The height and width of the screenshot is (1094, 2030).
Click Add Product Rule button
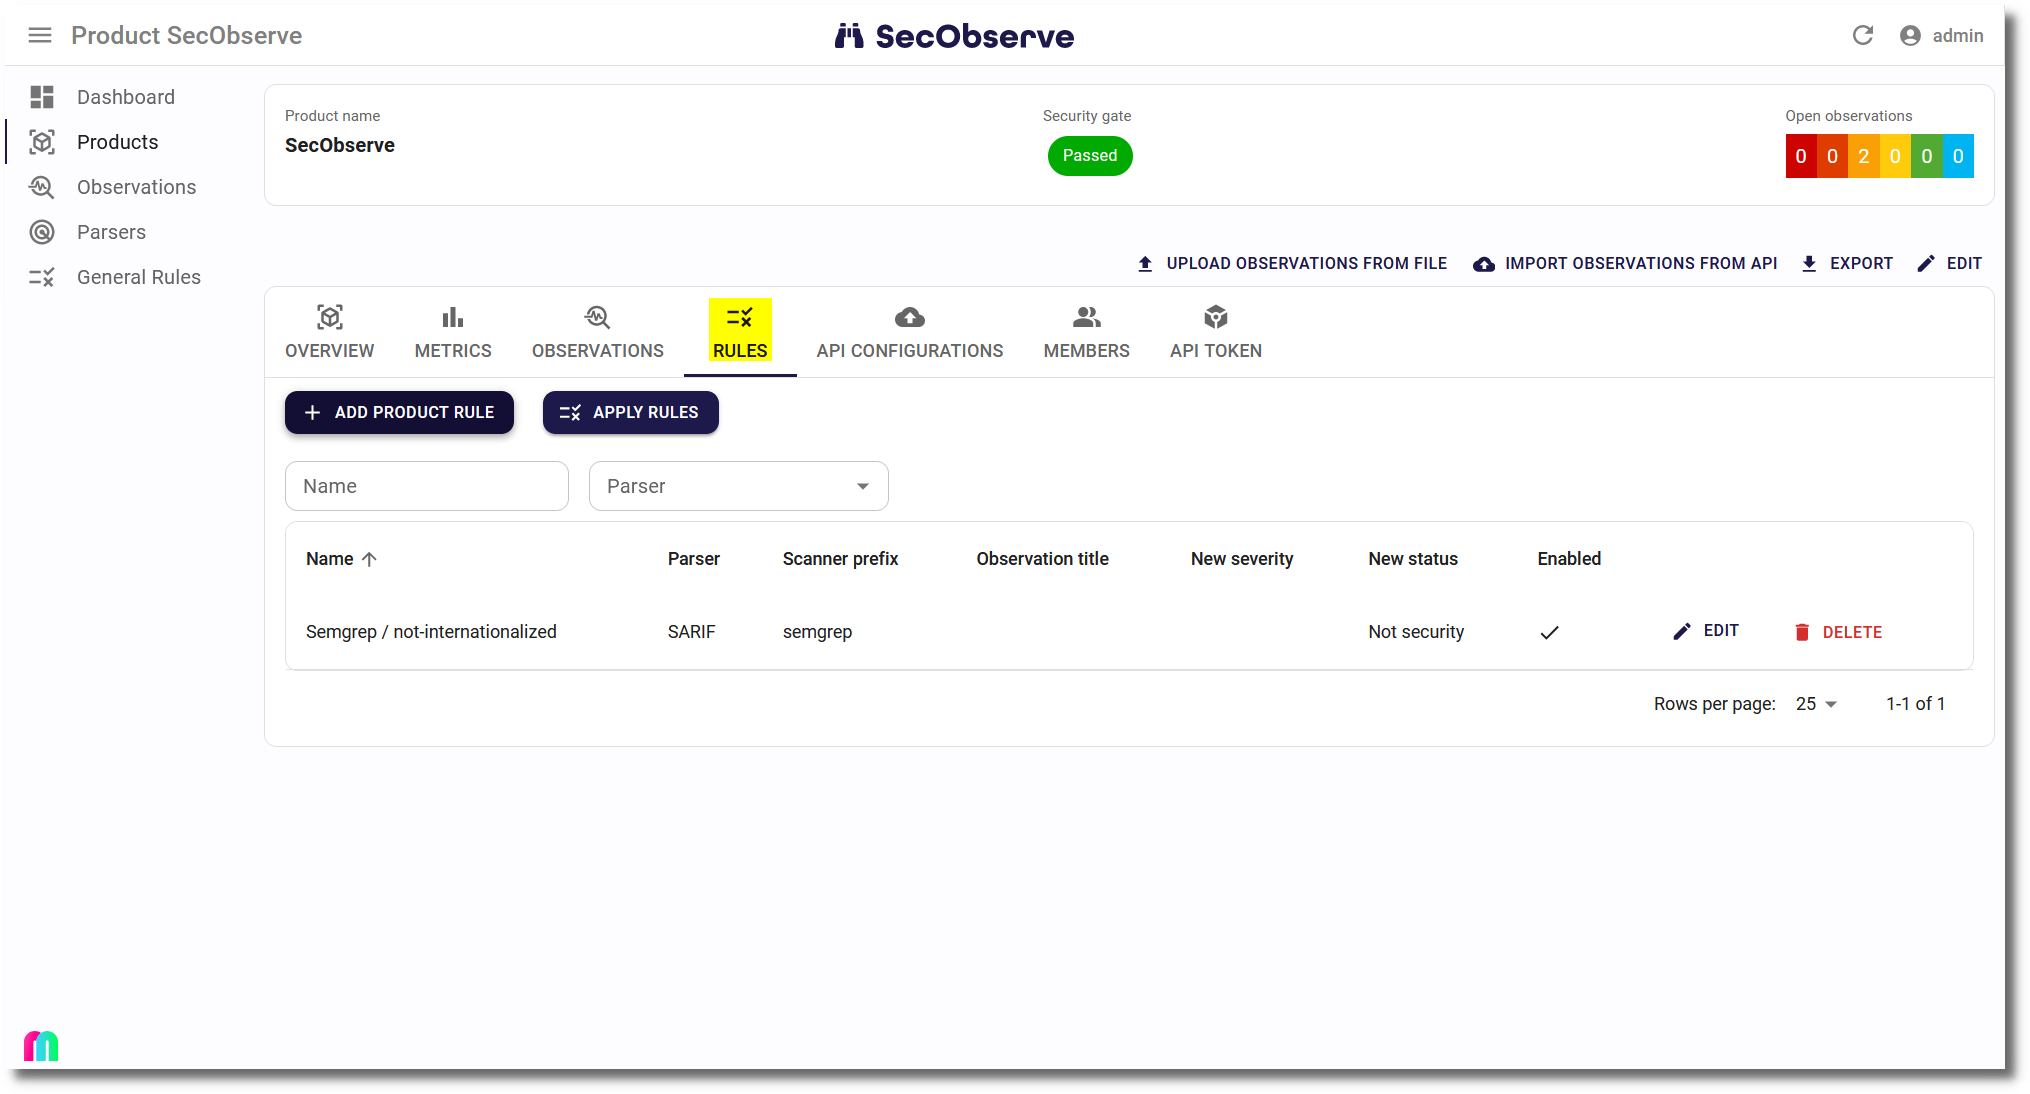click(x=399, y=412)
